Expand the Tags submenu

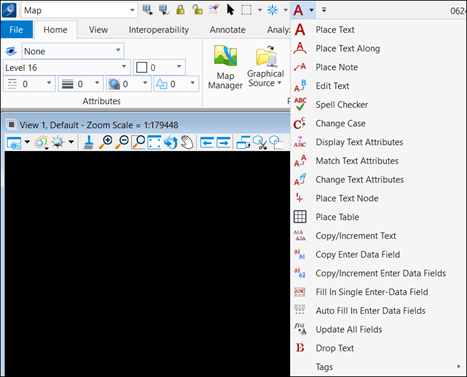point(378,367)
